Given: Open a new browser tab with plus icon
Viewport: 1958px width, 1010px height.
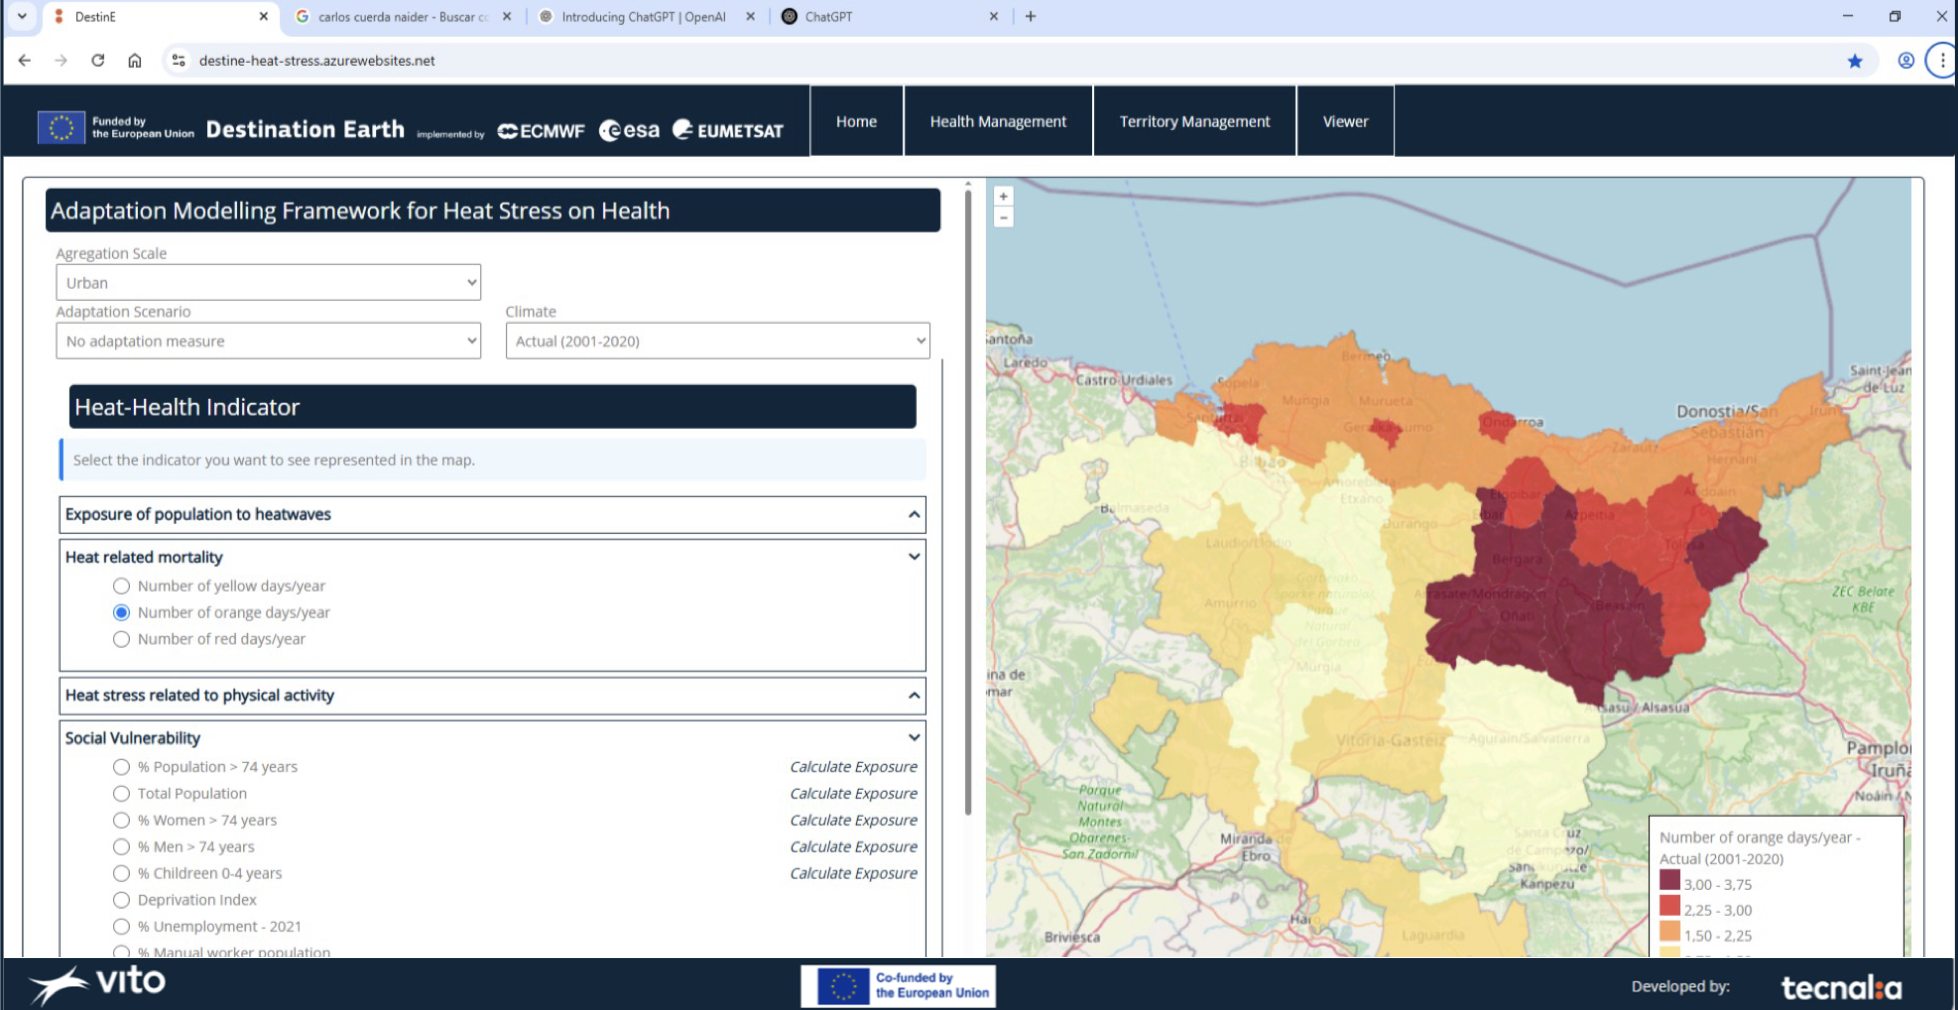Looking at the screenshot, I should pos(1030,16).
